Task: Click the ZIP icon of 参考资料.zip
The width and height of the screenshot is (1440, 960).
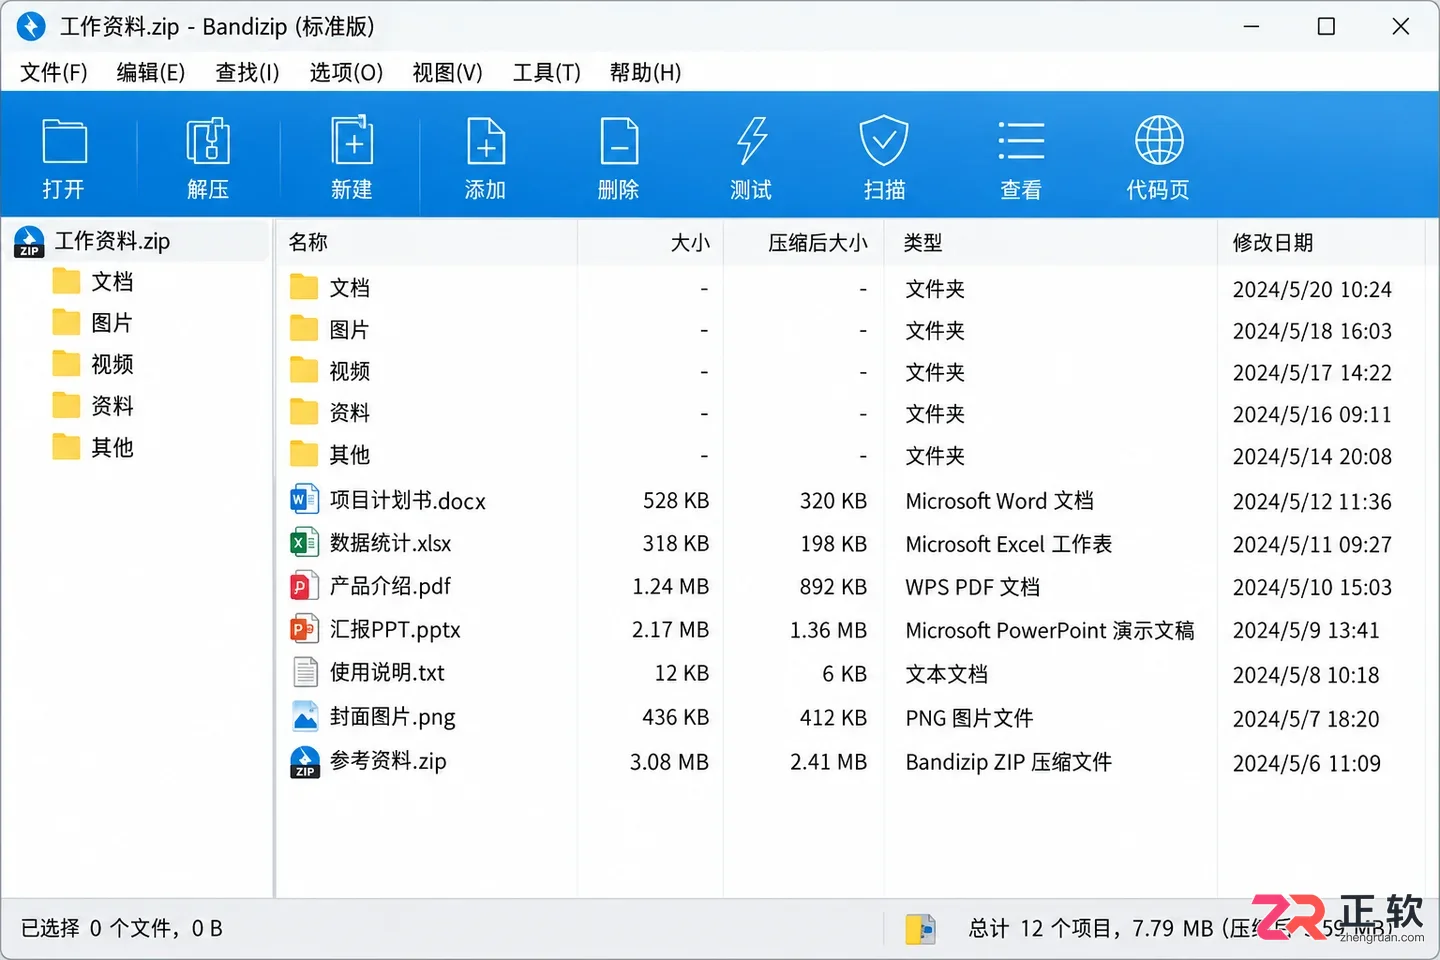Action: coord(305,761)
